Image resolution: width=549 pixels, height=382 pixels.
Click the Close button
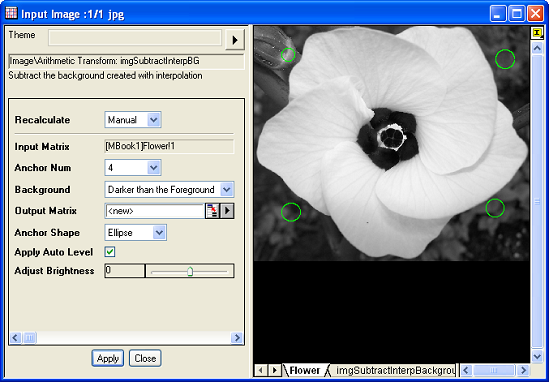(145, 358)
